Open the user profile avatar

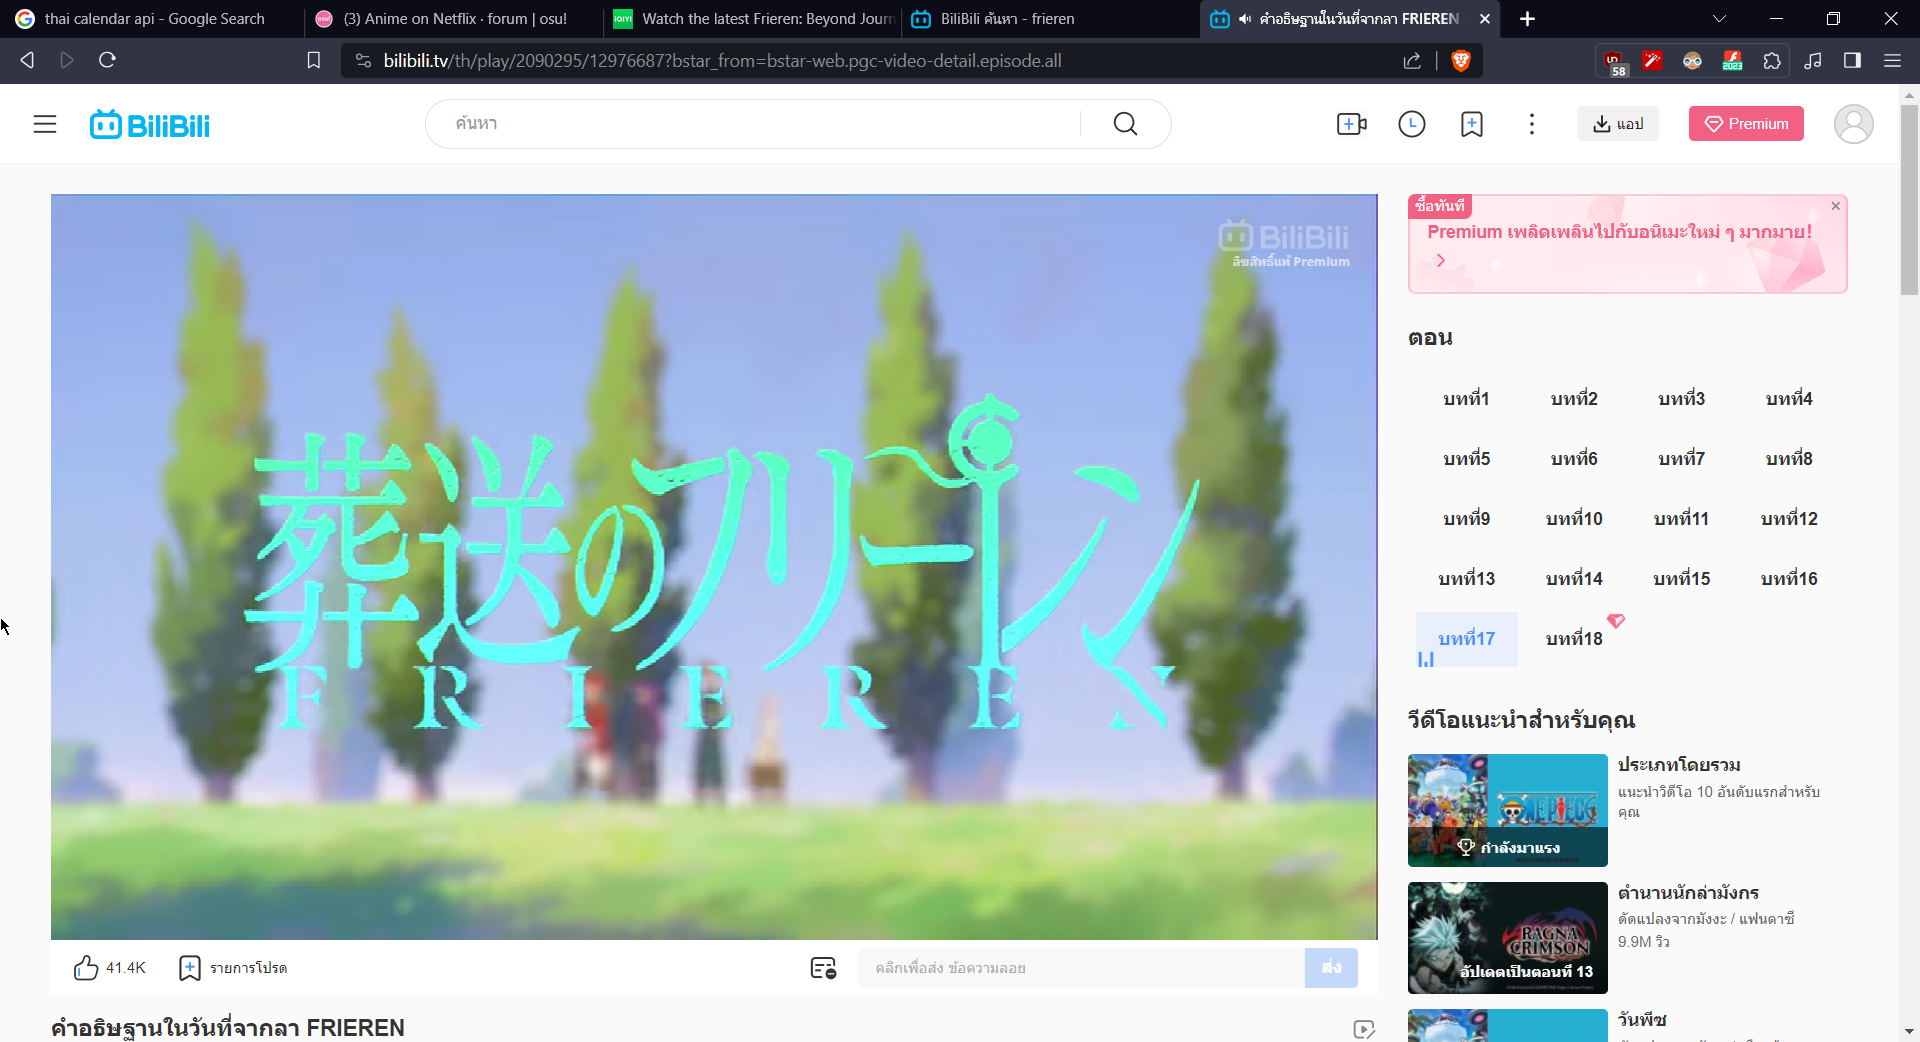(1853, 124)
